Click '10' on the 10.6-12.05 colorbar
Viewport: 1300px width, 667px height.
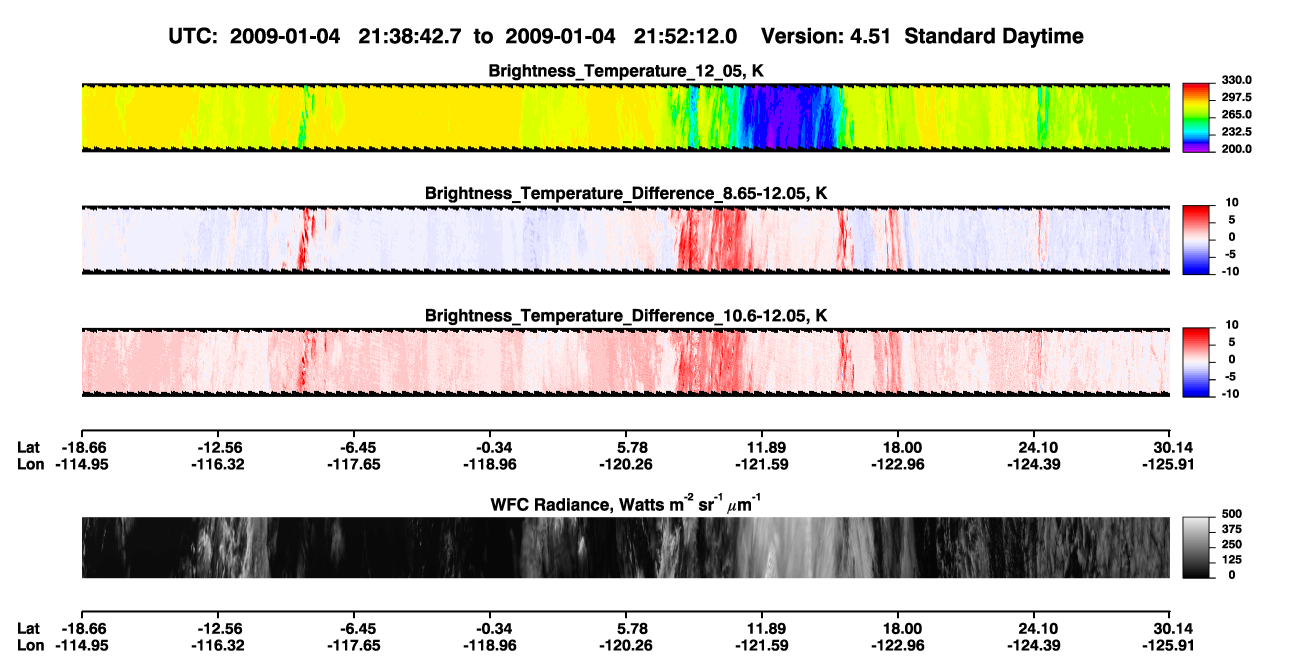pos(1232,325)
